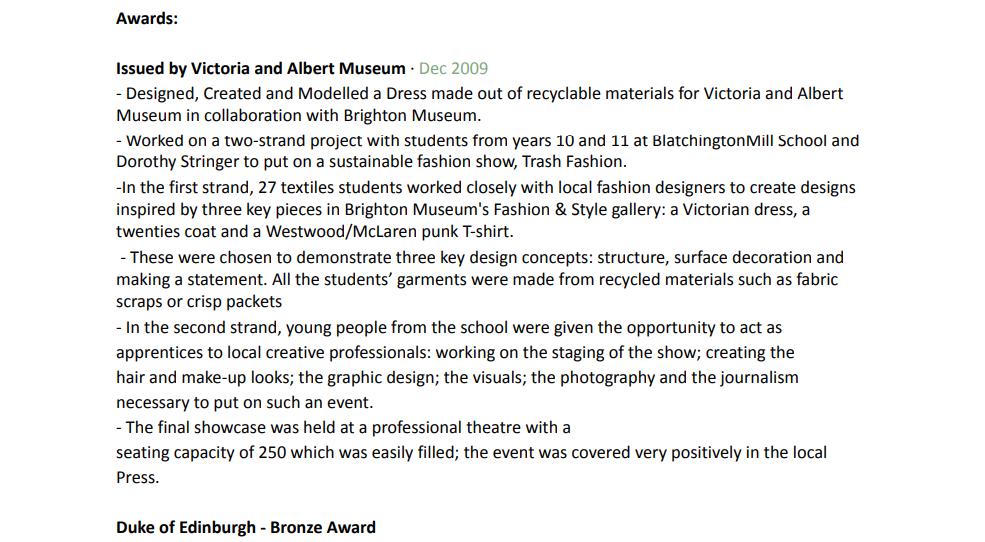Click the line starting "- These were chosen"
The image size is (985, 542).
click(481, 257)
